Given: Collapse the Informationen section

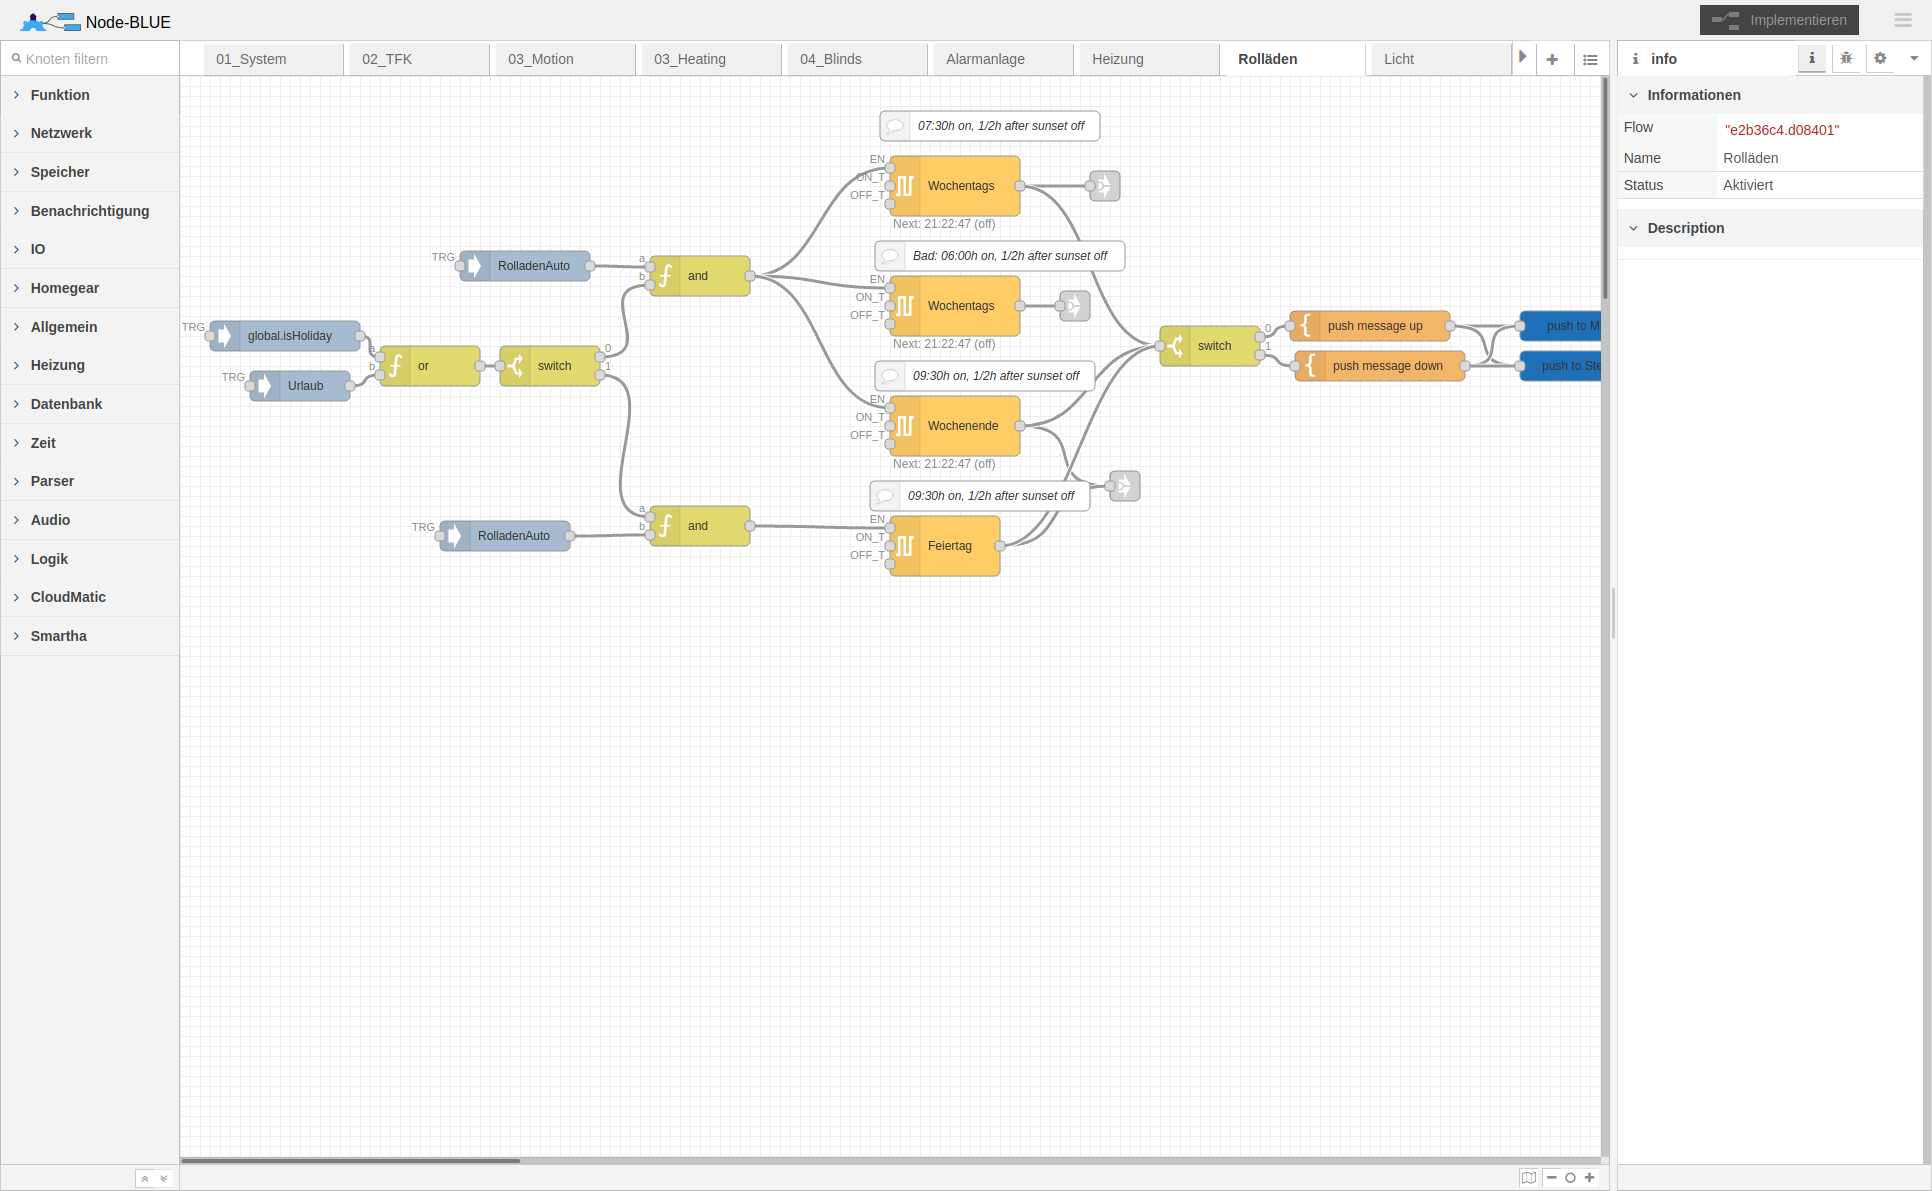Looking at the screenshot, I should [1770, 95].
